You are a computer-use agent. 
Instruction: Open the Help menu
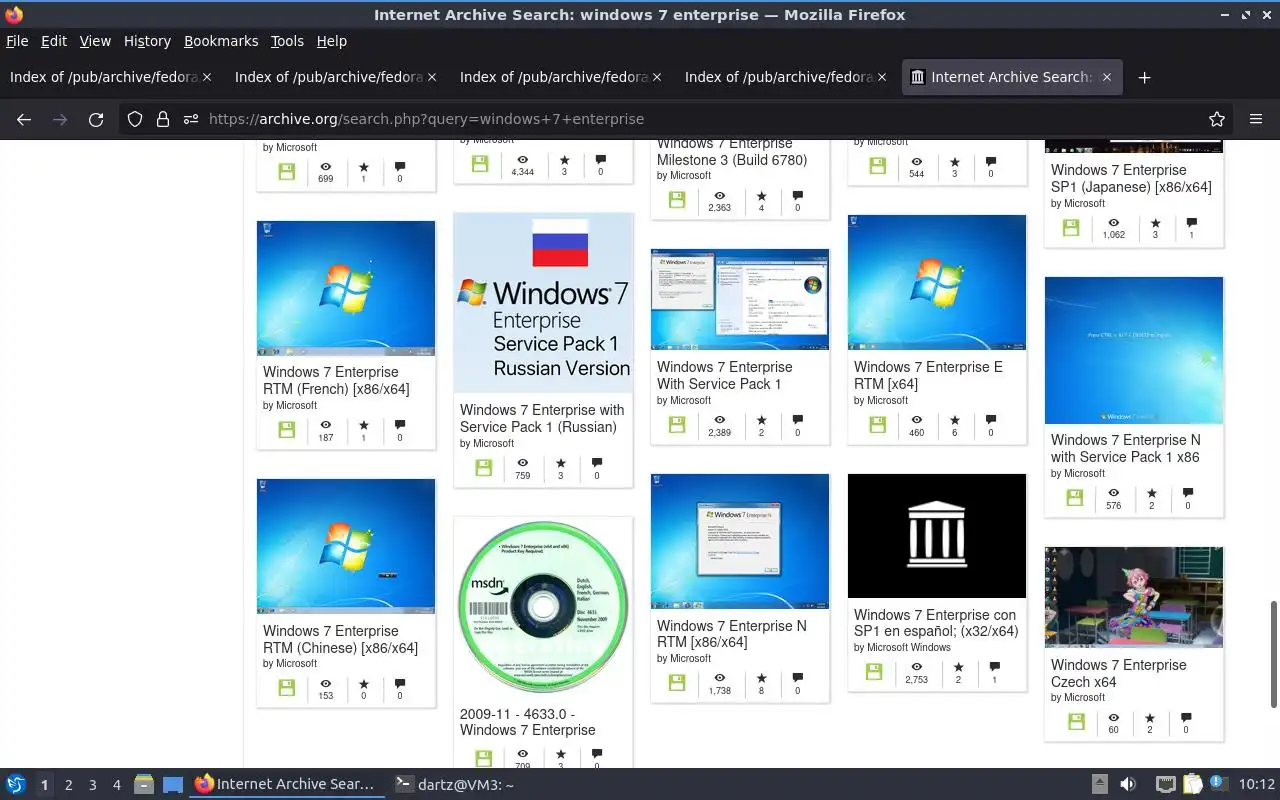(x=332, y=41)
